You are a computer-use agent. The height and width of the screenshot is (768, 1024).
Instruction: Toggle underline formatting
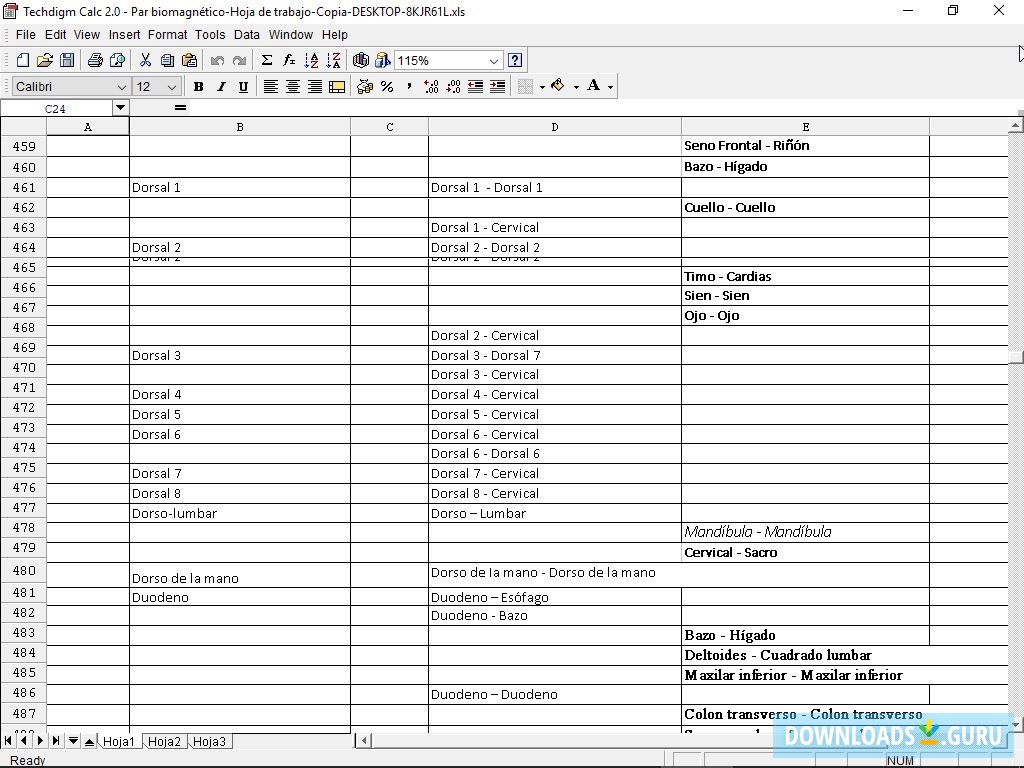[x=243, y=86]
